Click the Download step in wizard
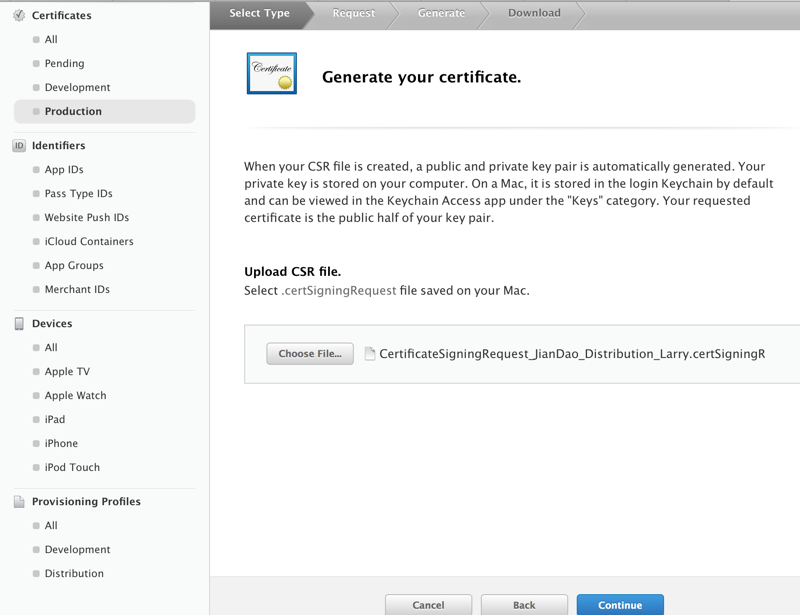 click(x=534, y=13)
